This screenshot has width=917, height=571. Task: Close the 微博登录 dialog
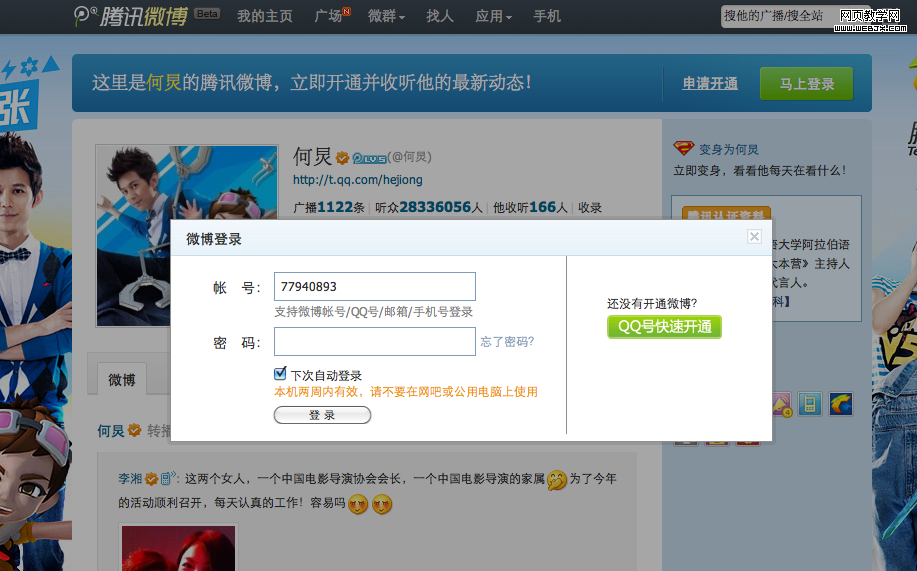(x=754, y=237)
